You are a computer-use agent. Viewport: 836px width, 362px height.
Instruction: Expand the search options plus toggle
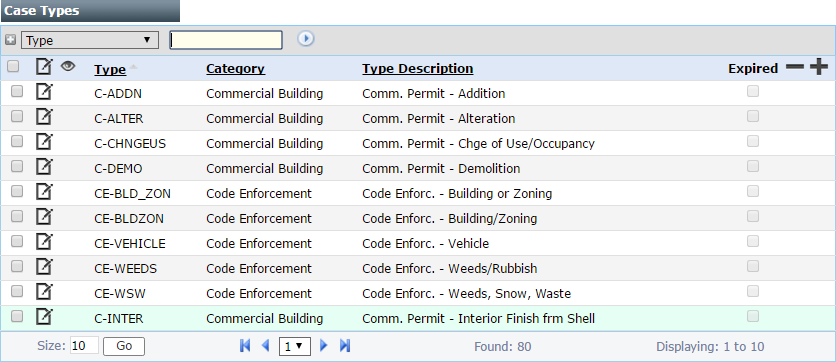[10, 40]
